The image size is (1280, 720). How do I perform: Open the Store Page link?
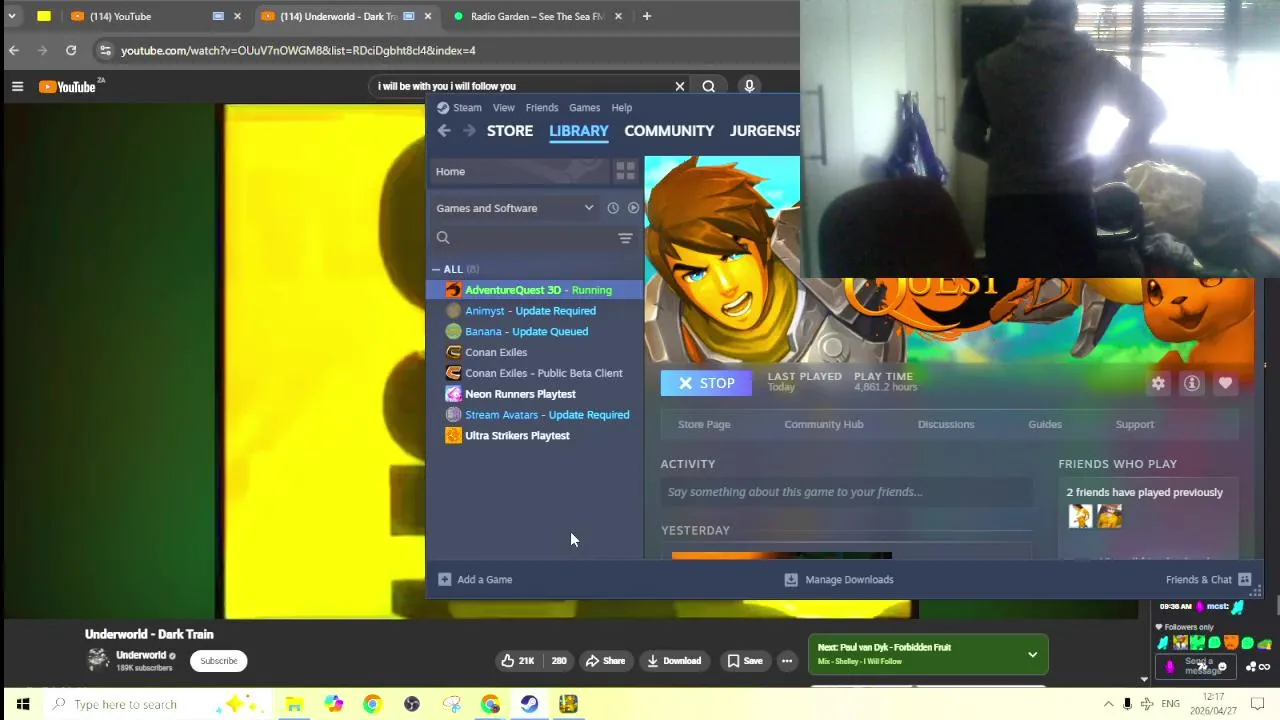pos(704,424)
